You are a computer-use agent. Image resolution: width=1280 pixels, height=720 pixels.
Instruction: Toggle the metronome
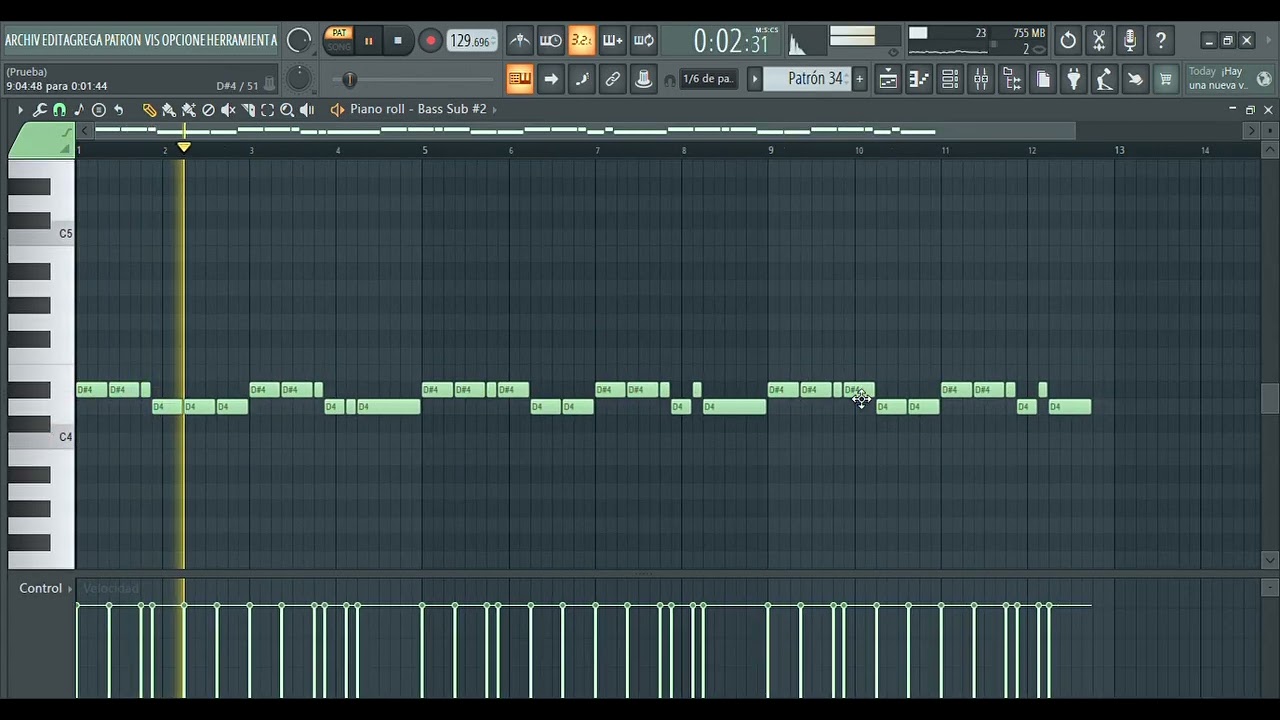point(520,41)
